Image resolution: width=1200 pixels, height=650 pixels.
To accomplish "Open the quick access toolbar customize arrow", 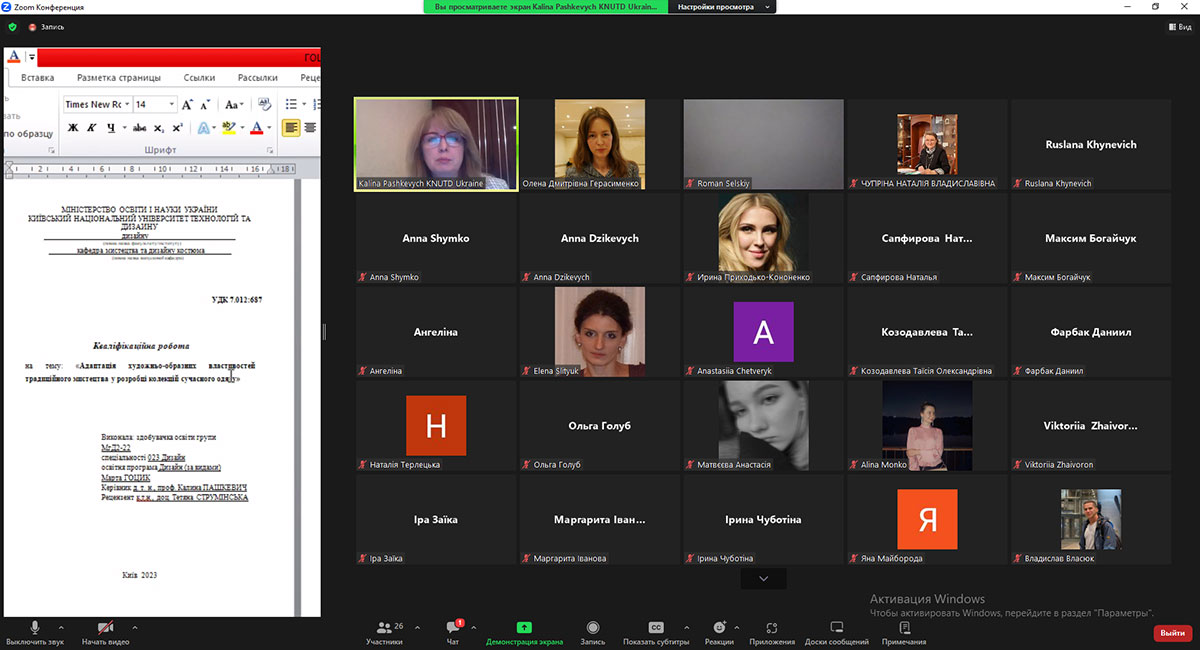I will tap(32, 57).
